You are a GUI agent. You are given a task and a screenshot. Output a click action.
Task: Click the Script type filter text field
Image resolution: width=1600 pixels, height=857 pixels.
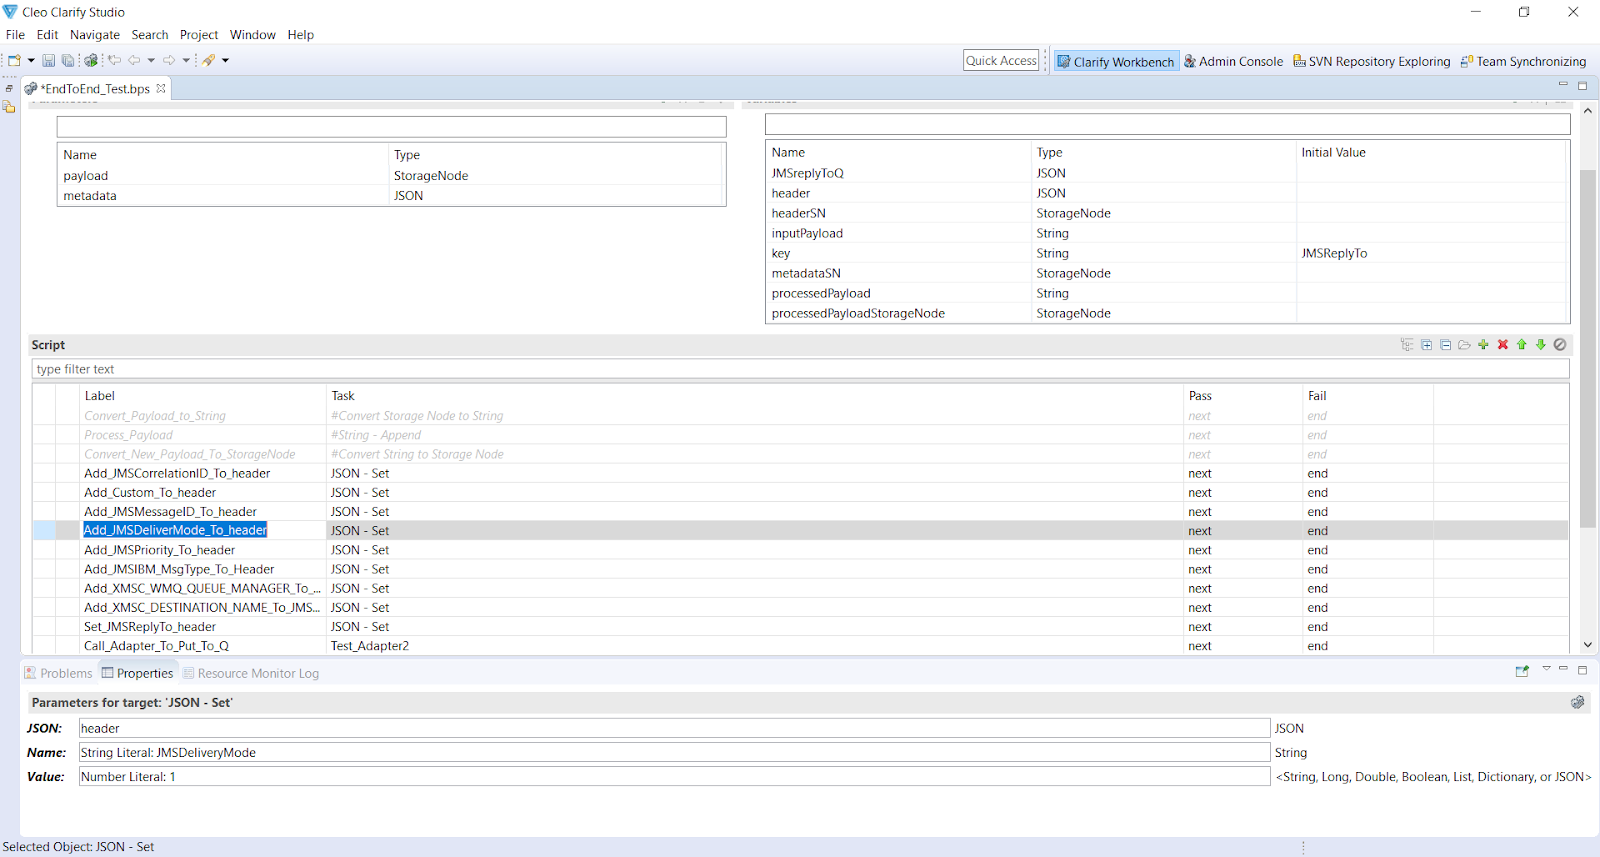click(800, 369)
